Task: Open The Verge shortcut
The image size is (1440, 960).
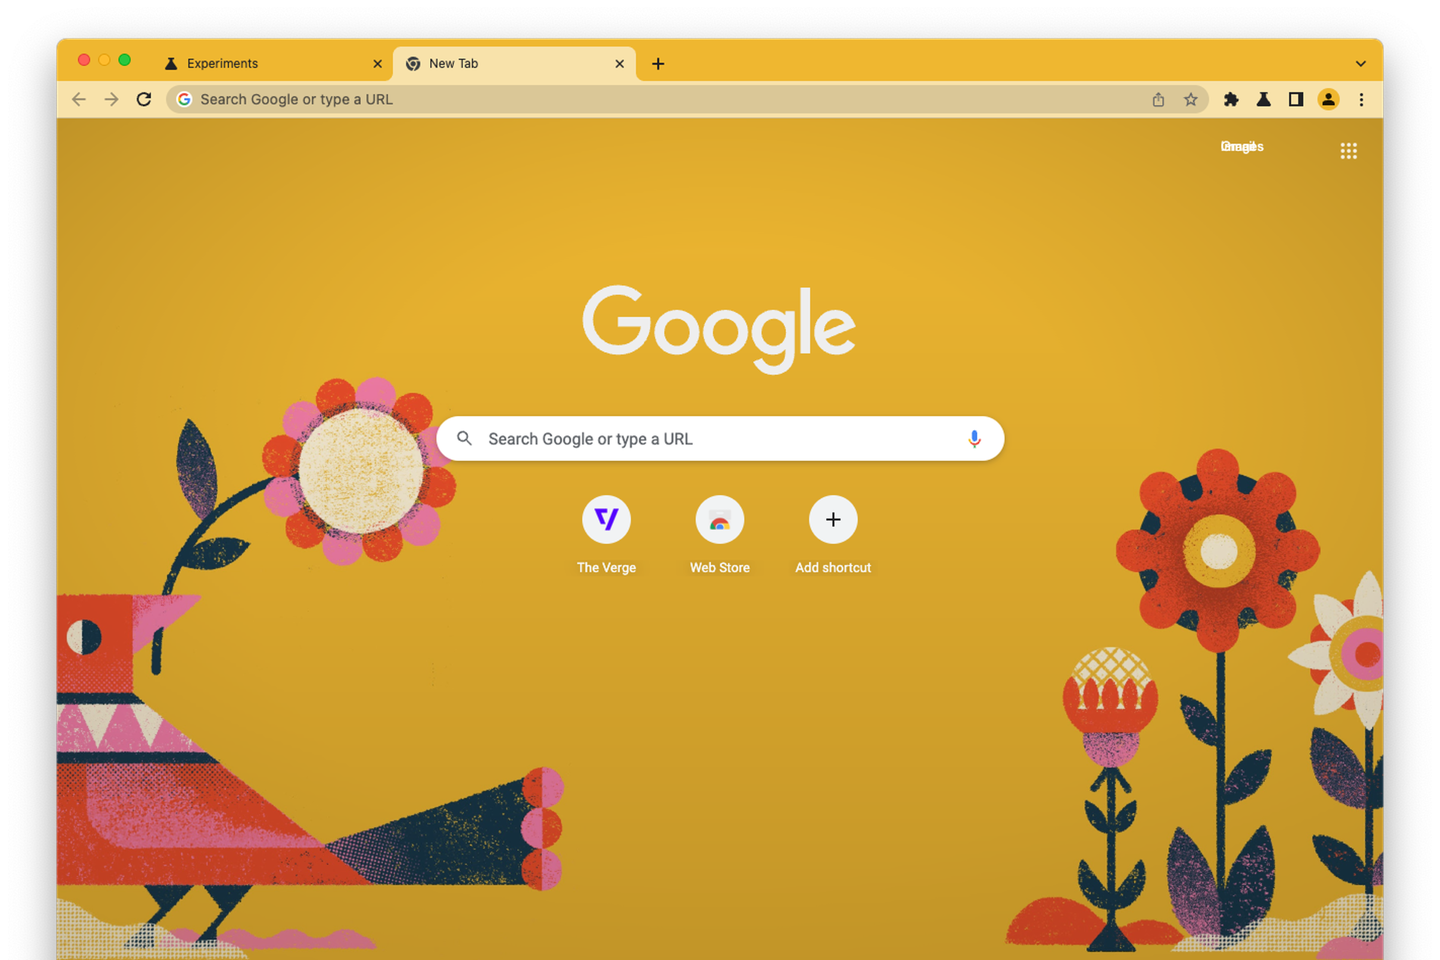Action: (606, 519)
